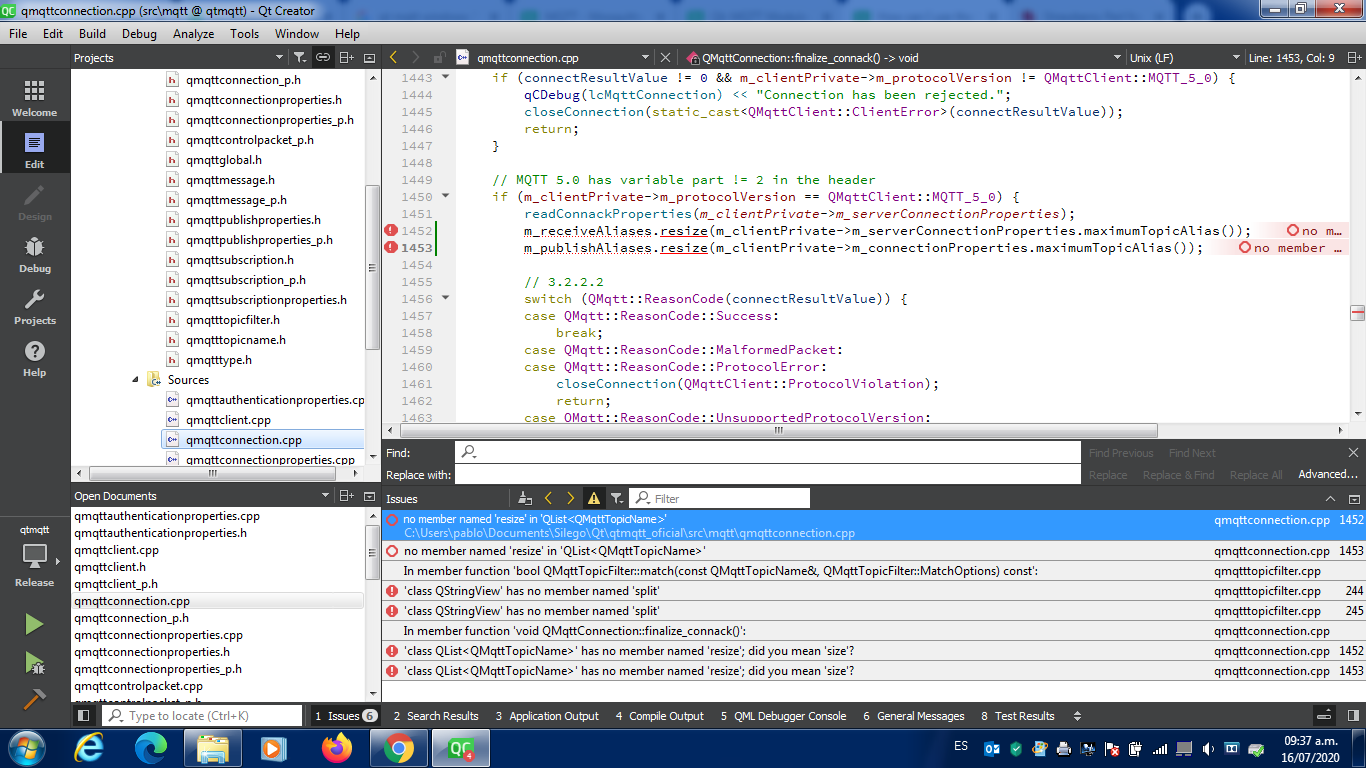Build project with hammer icon
The height and width of the screenshot is (768, 1366).
coord(34,699)
